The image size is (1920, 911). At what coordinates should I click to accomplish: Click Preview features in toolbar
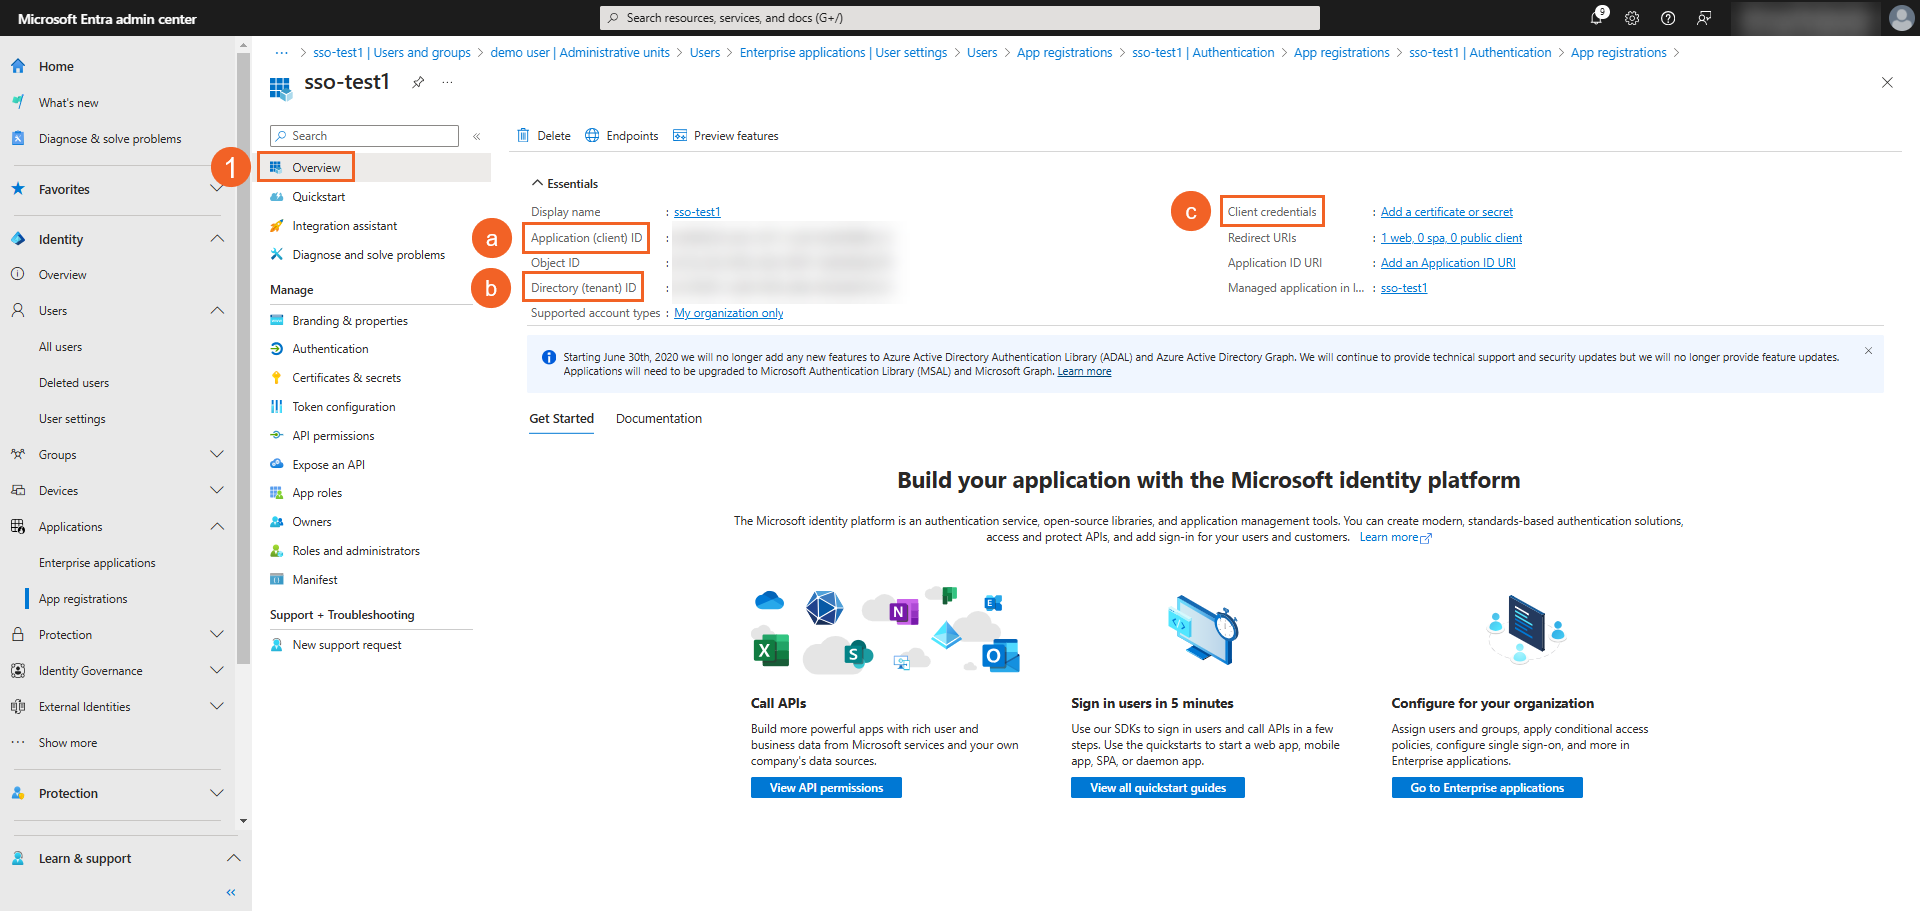(x=726, y=136)
